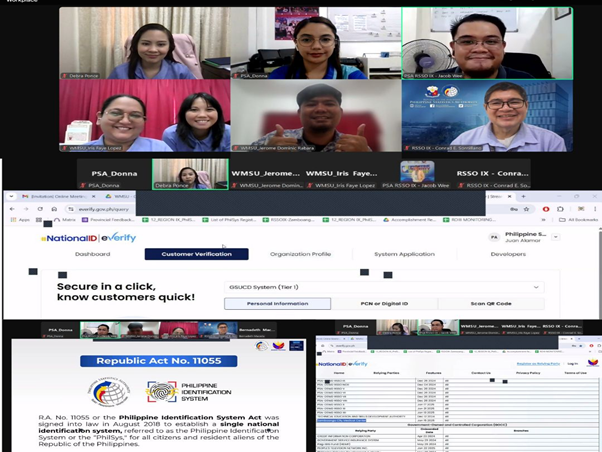
Task: Open the Developers tab
Action: click(508, 254)
